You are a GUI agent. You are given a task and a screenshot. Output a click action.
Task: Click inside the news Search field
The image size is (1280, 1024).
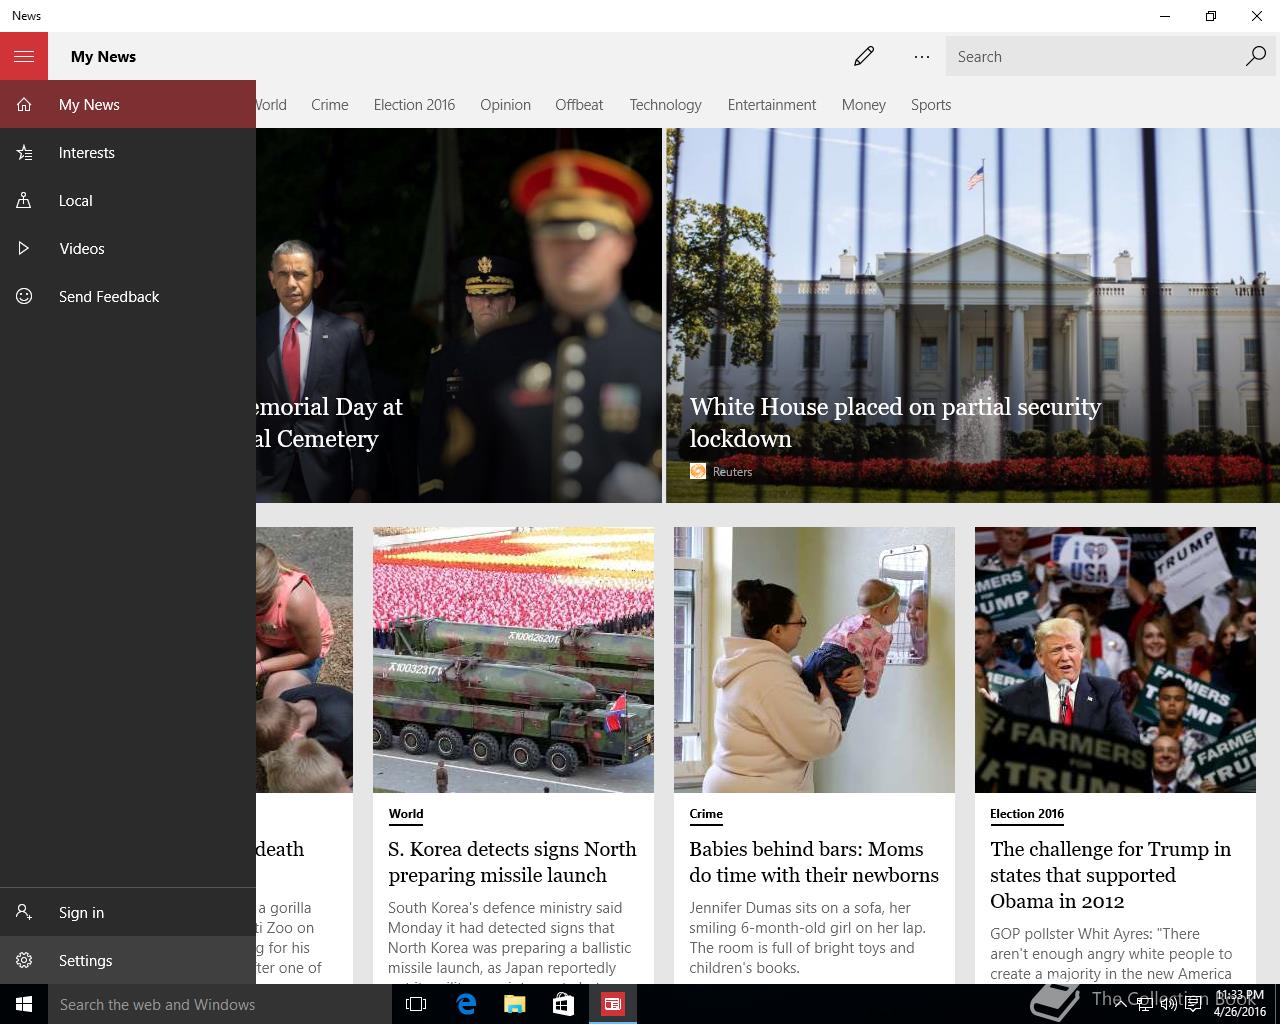pyautogui.click(x=1093, y=56)
